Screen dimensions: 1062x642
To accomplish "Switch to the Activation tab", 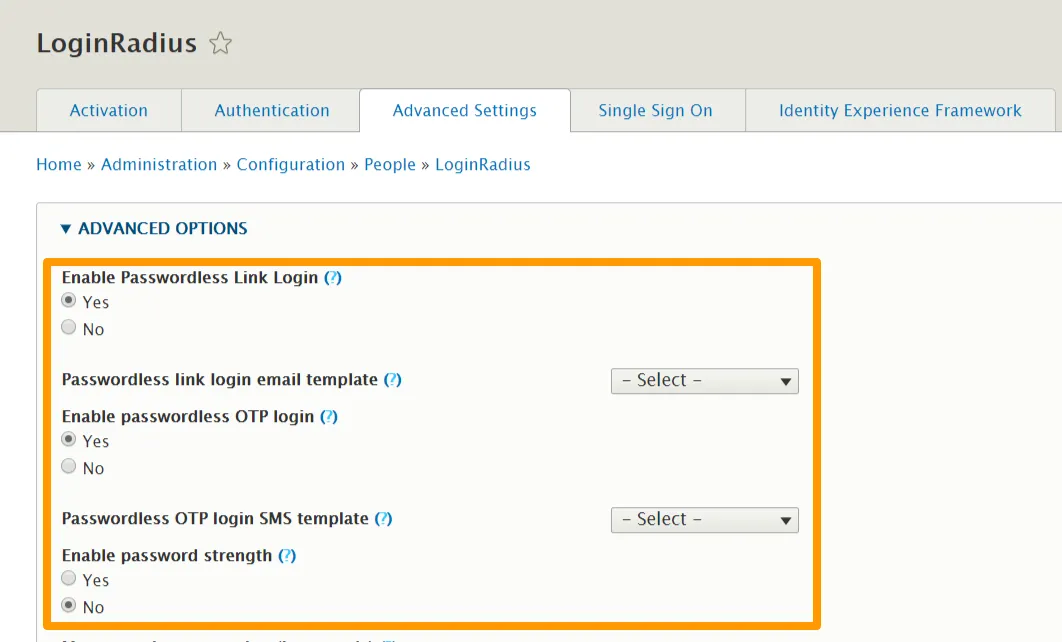I will [x=108, y=111].
